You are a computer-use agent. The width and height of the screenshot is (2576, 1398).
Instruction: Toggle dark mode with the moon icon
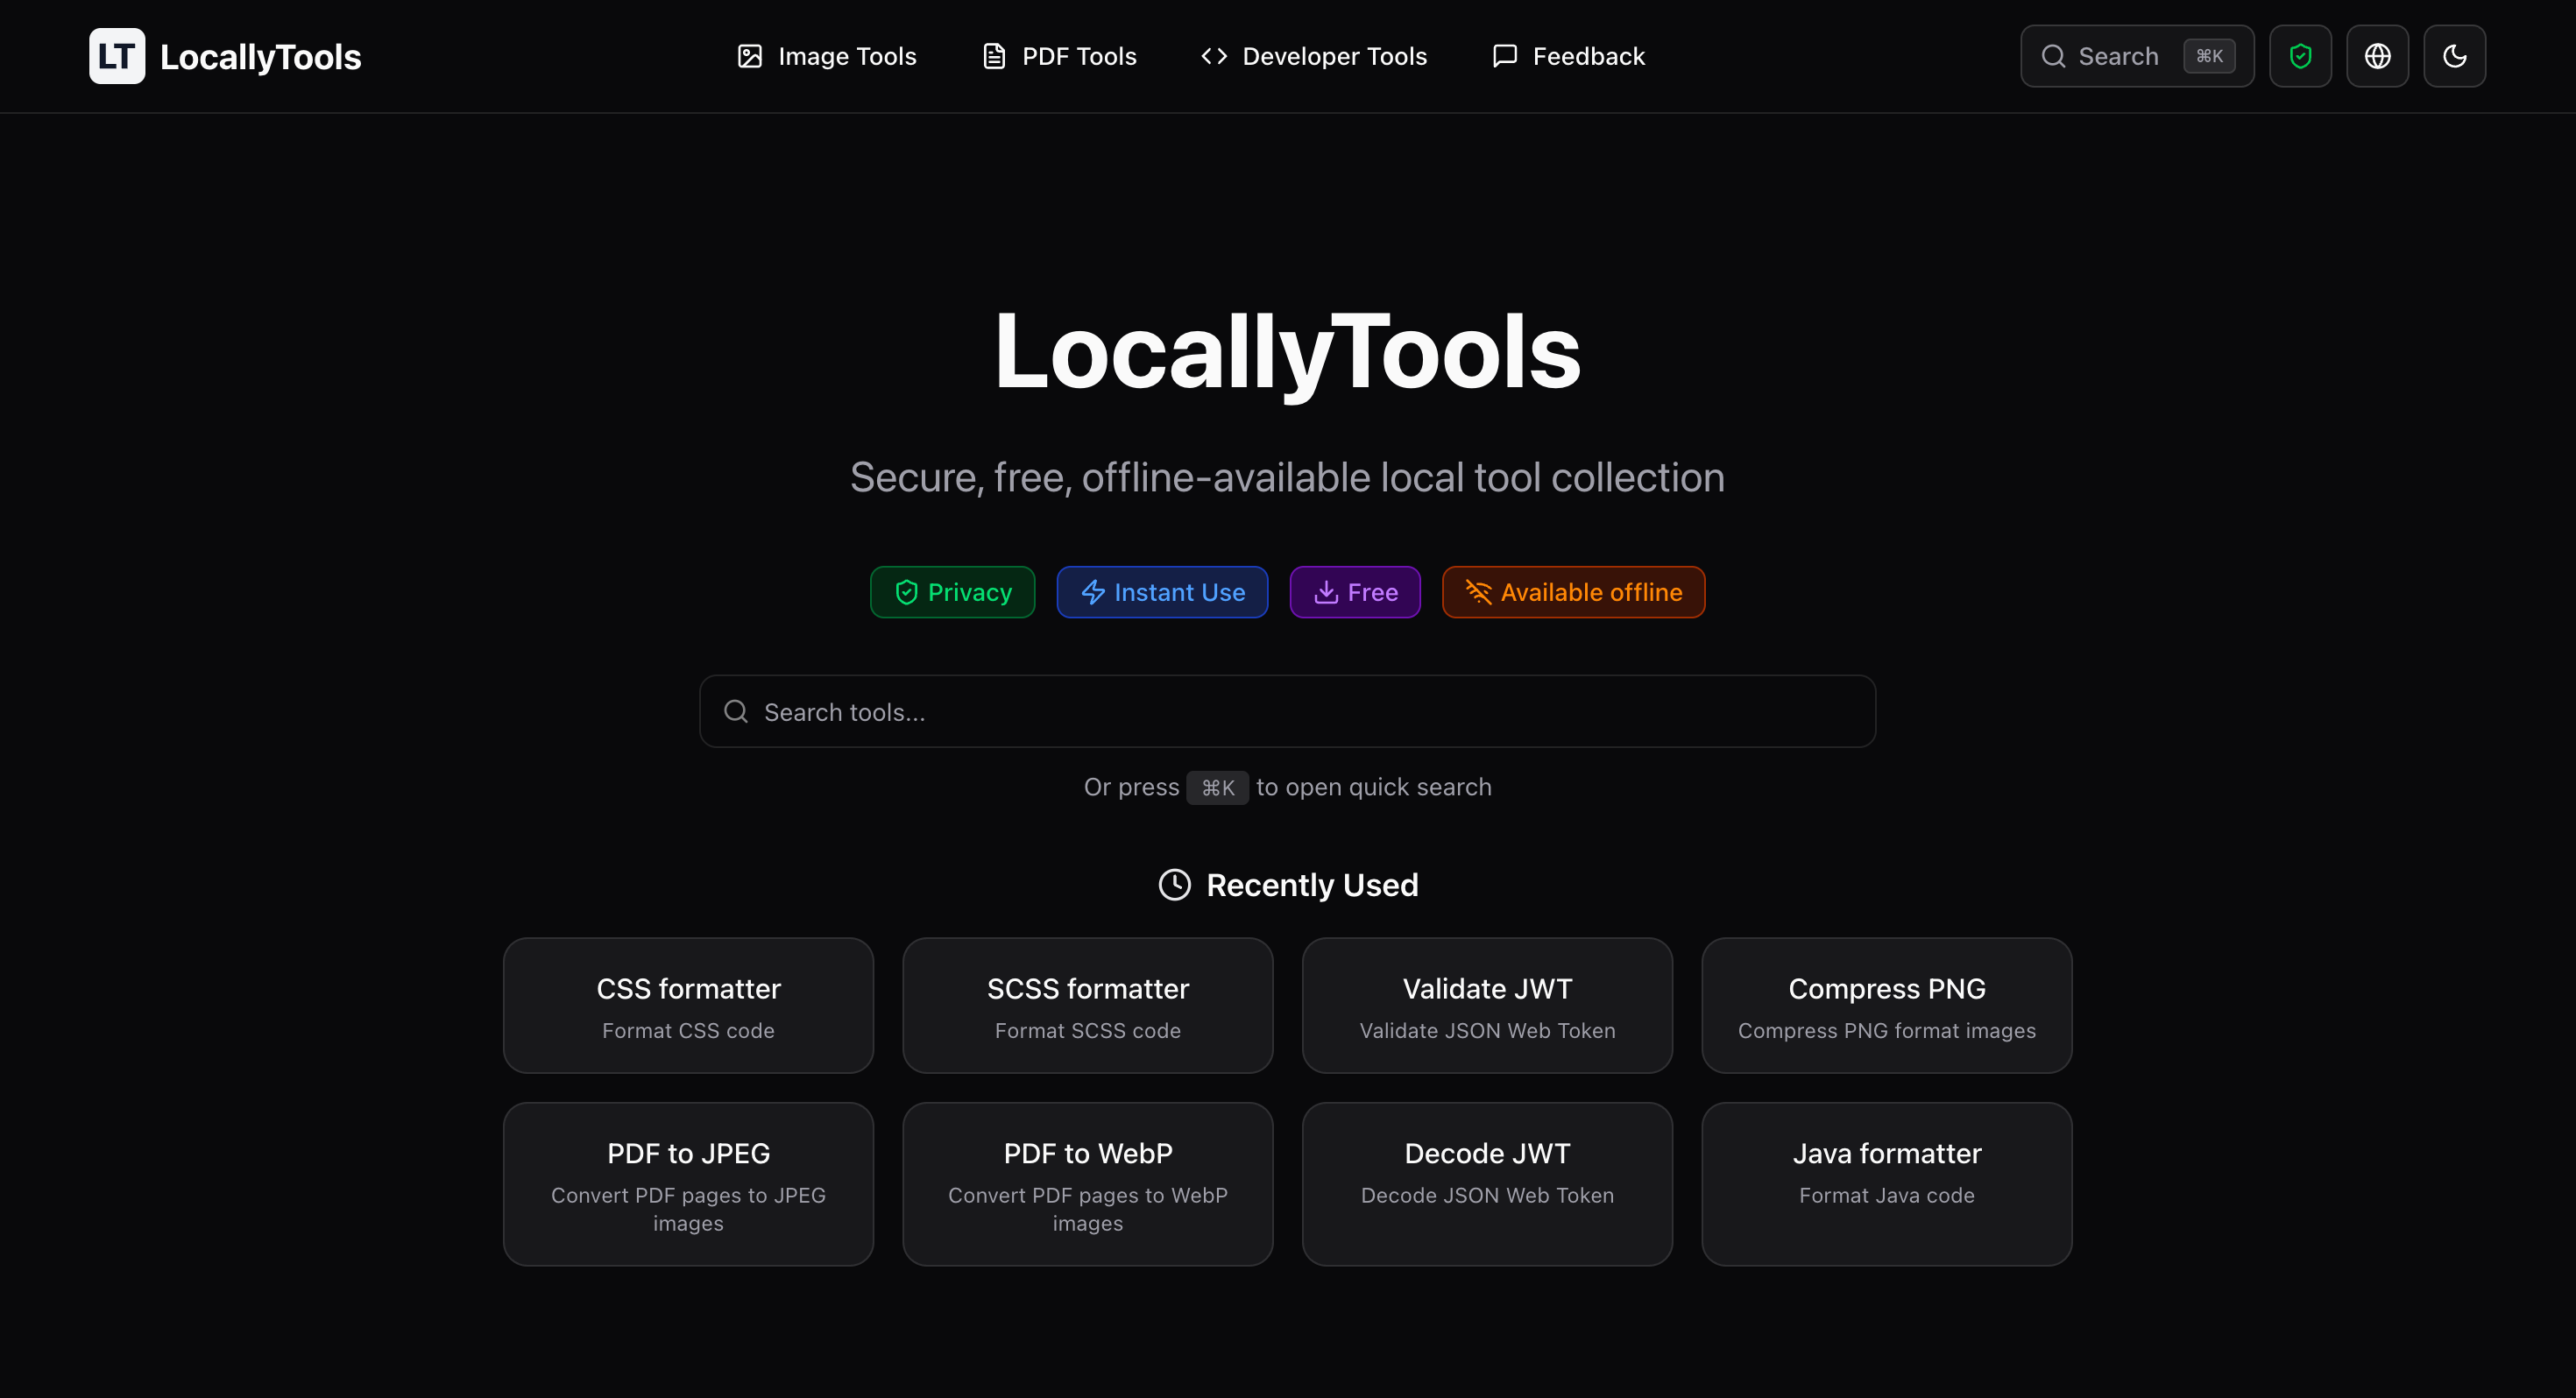pyautogui.click(x=2454, y=56)
